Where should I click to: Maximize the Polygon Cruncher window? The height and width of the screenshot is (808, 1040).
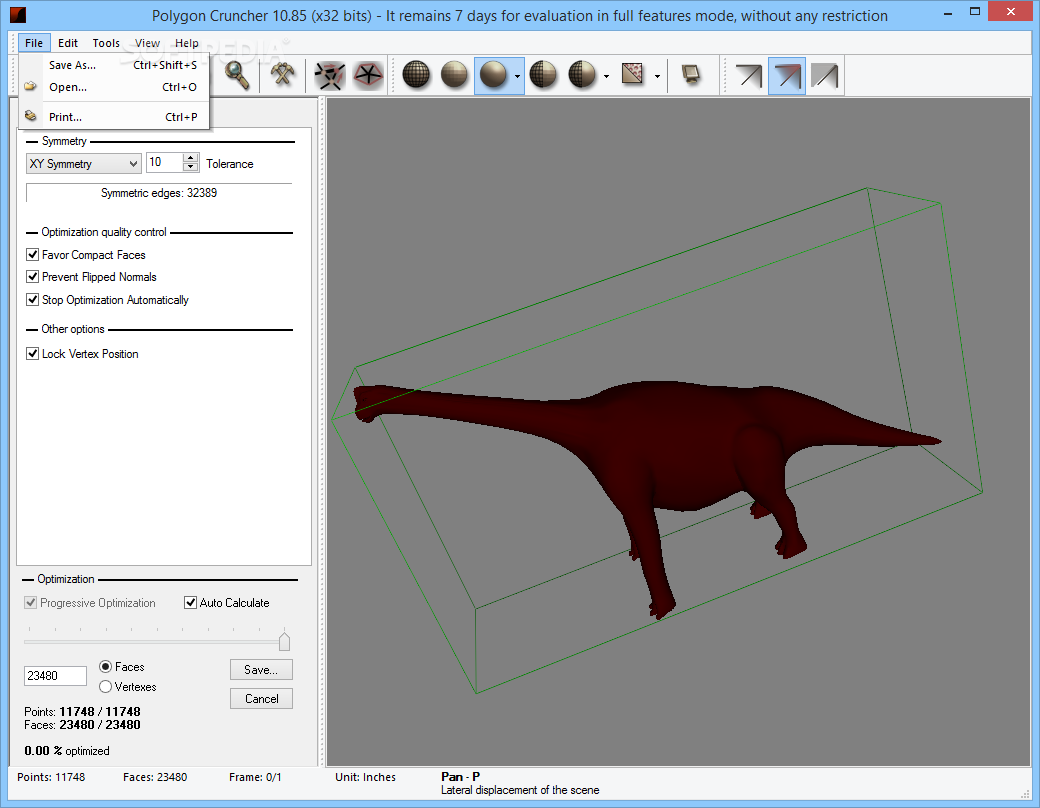[975, 11]
